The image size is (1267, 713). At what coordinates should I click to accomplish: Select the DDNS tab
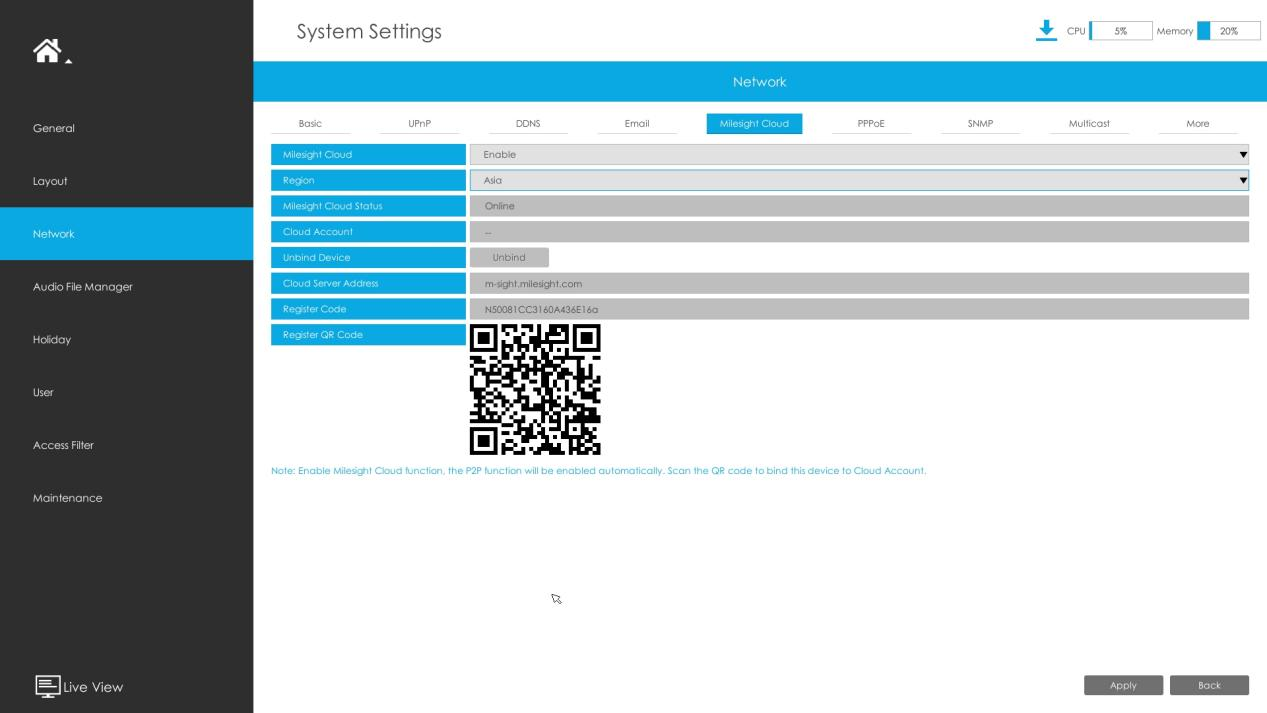[528, 124]
